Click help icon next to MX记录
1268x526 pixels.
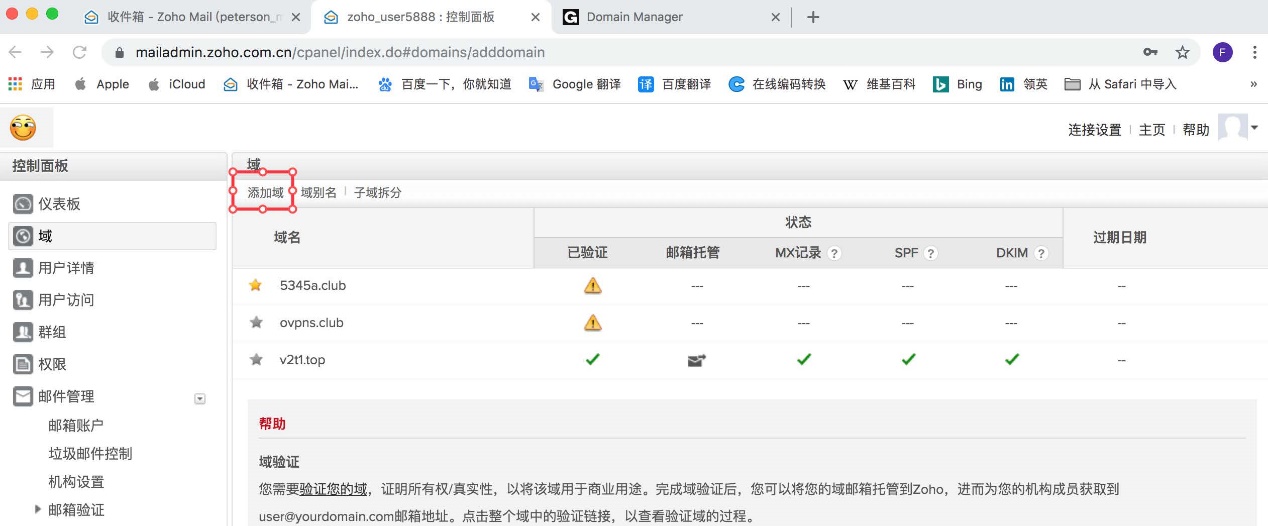[834, 254]
